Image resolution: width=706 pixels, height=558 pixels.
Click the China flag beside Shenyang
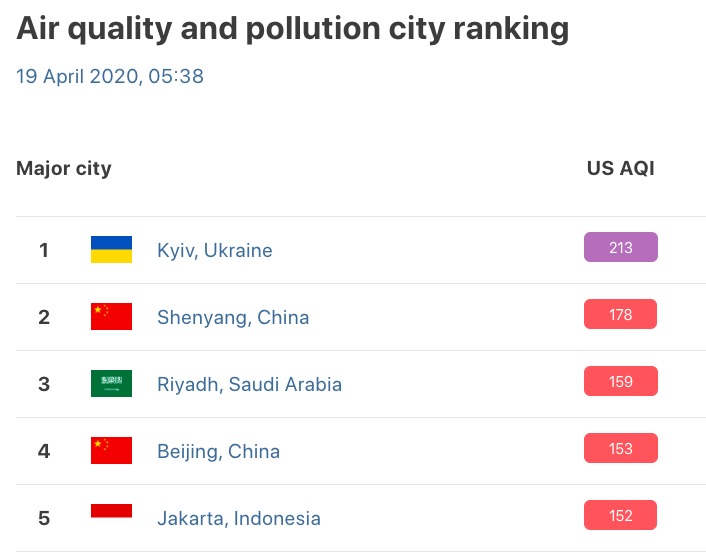111,317
